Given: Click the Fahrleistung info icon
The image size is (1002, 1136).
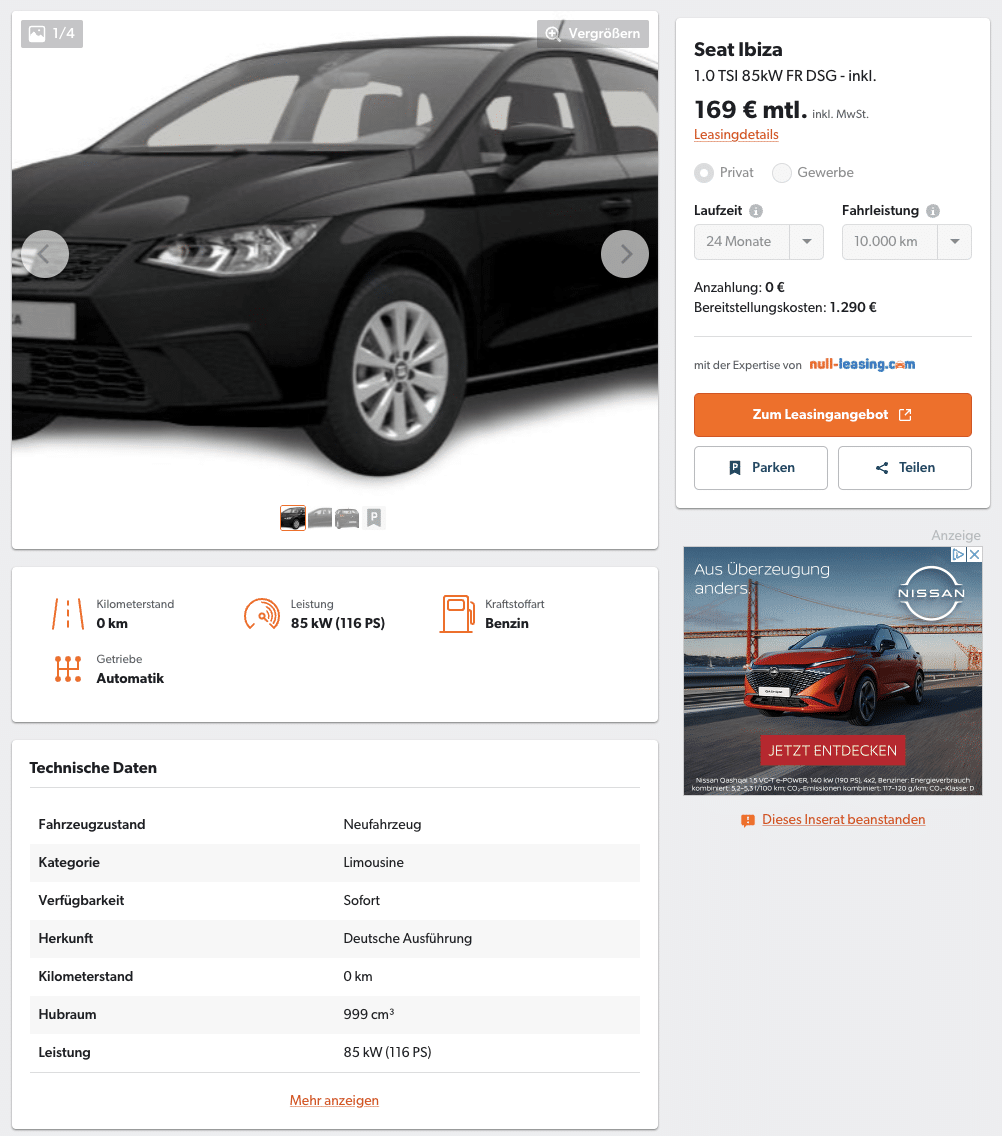Looking at the screenshot, I should coord(932,211).
